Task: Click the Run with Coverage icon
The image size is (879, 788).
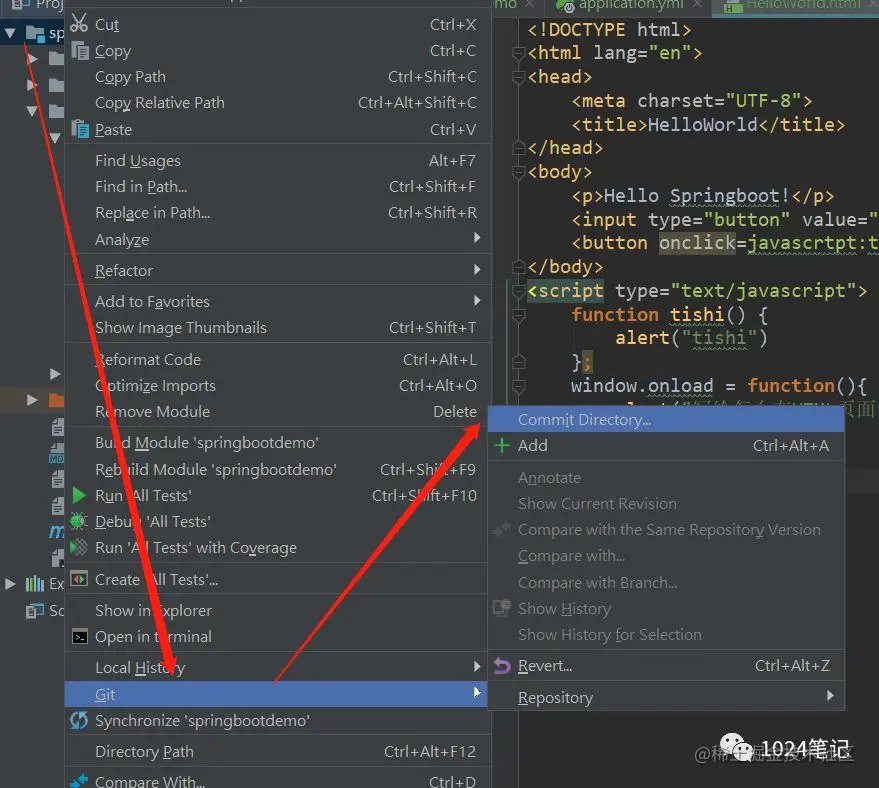Action: point(78,547)
